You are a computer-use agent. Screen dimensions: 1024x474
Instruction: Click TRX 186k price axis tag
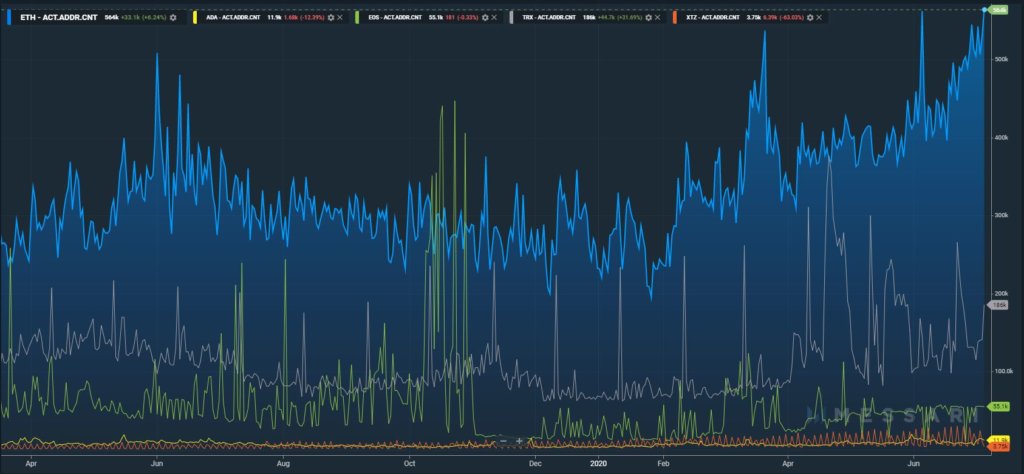click(1000, 305)
